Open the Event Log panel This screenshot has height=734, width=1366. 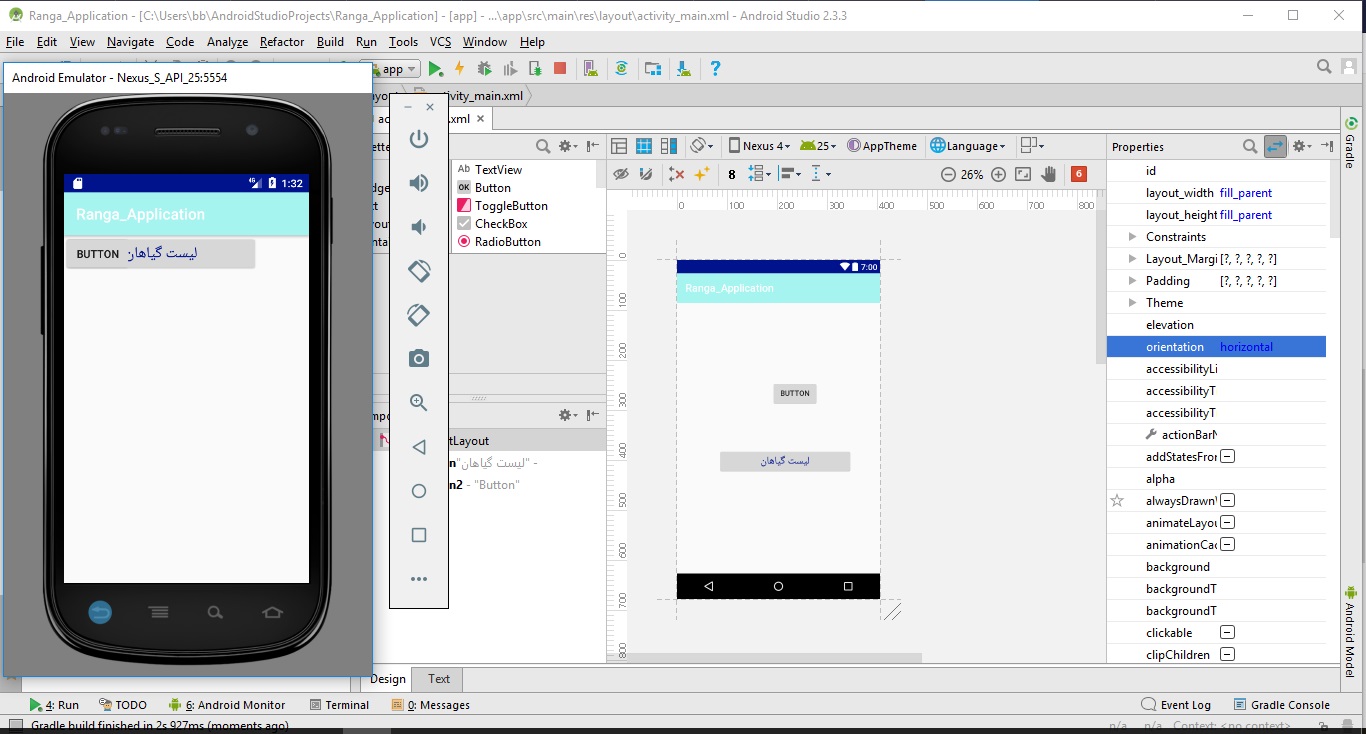1176,705
